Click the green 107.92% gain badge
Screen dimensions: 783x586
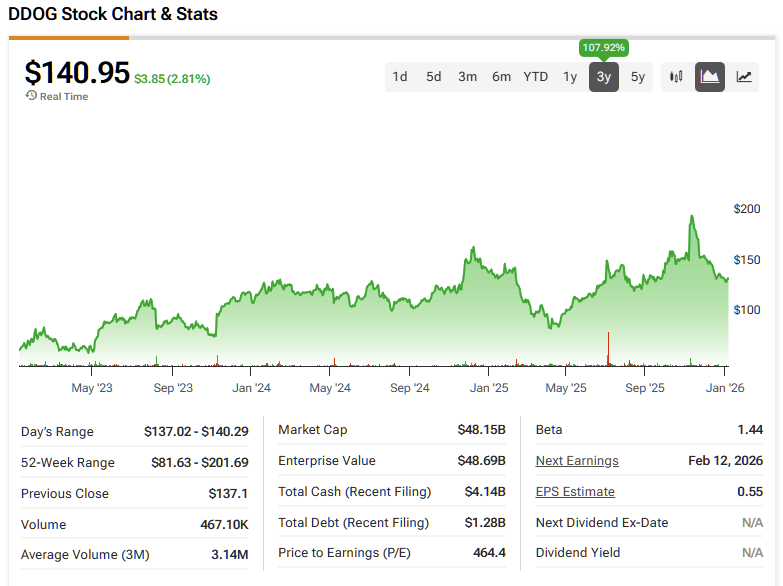(x=603, y=48)
